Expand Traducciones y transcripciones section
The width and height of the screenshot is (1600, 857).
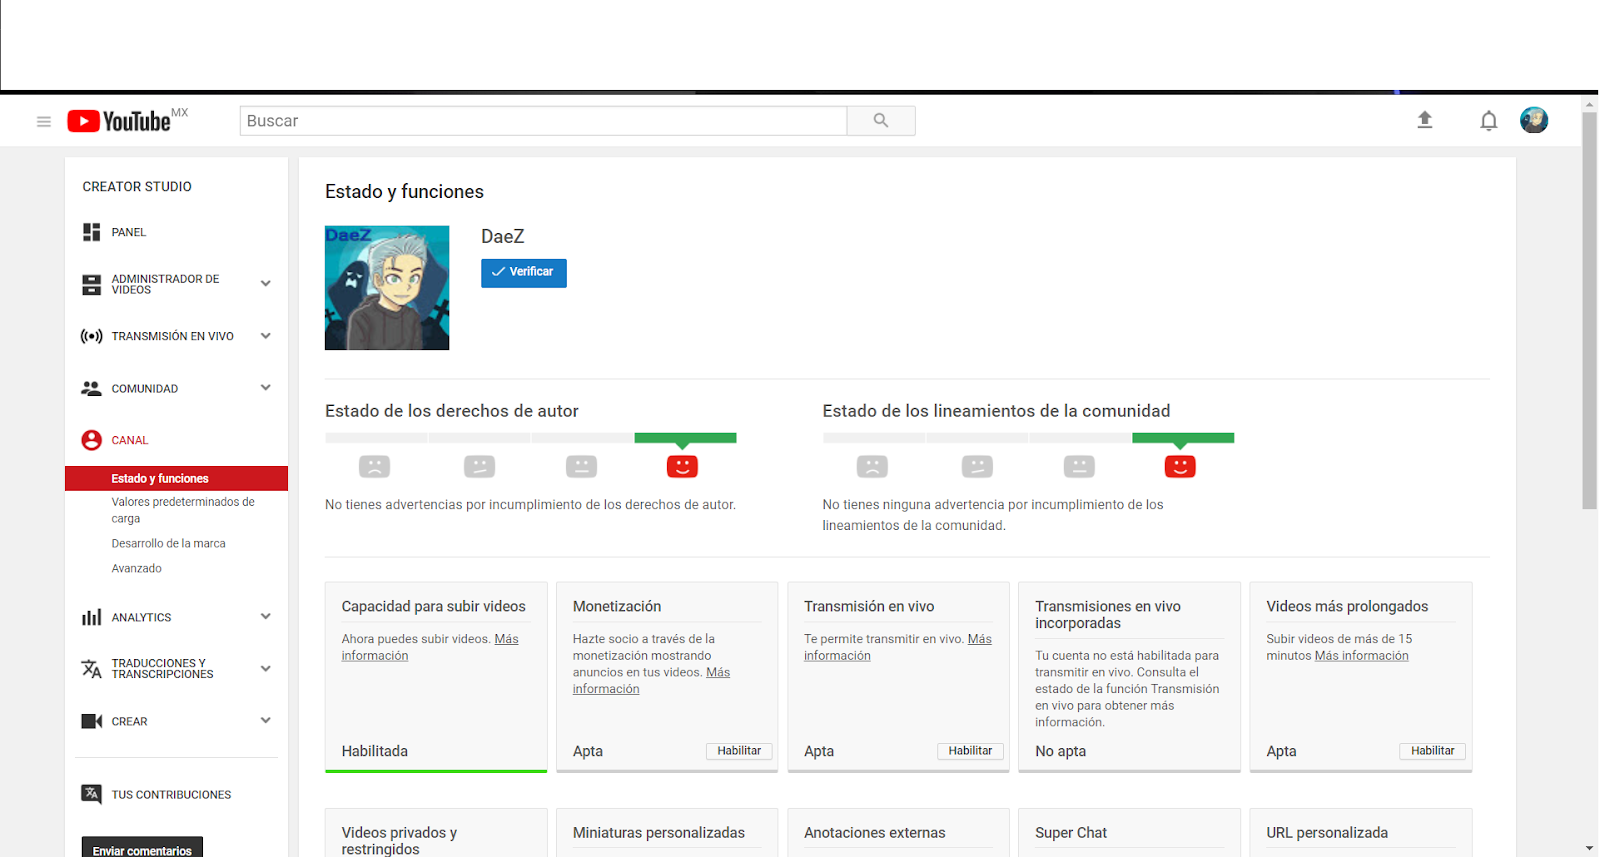[266, 669]
